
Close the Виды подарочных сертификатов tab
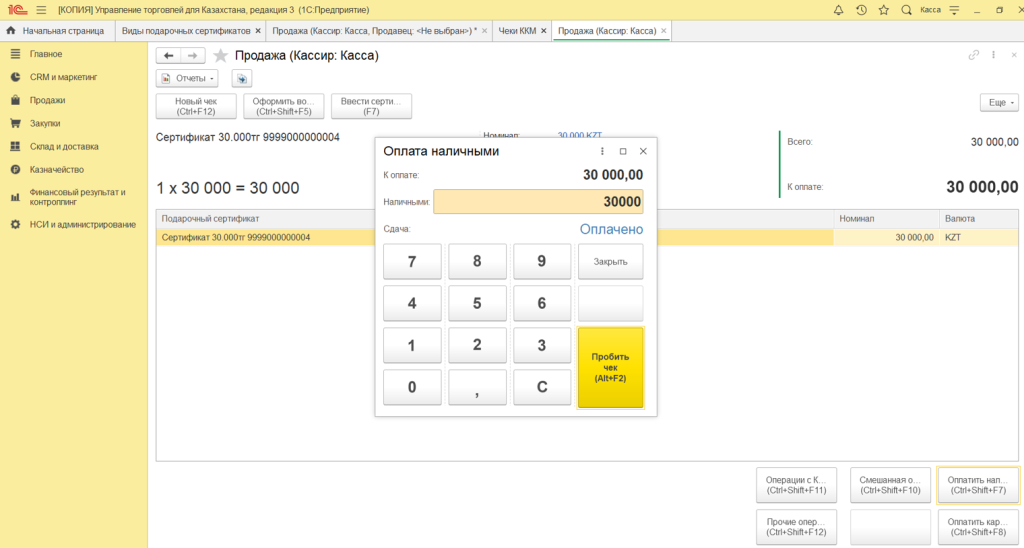coord(258,31)
